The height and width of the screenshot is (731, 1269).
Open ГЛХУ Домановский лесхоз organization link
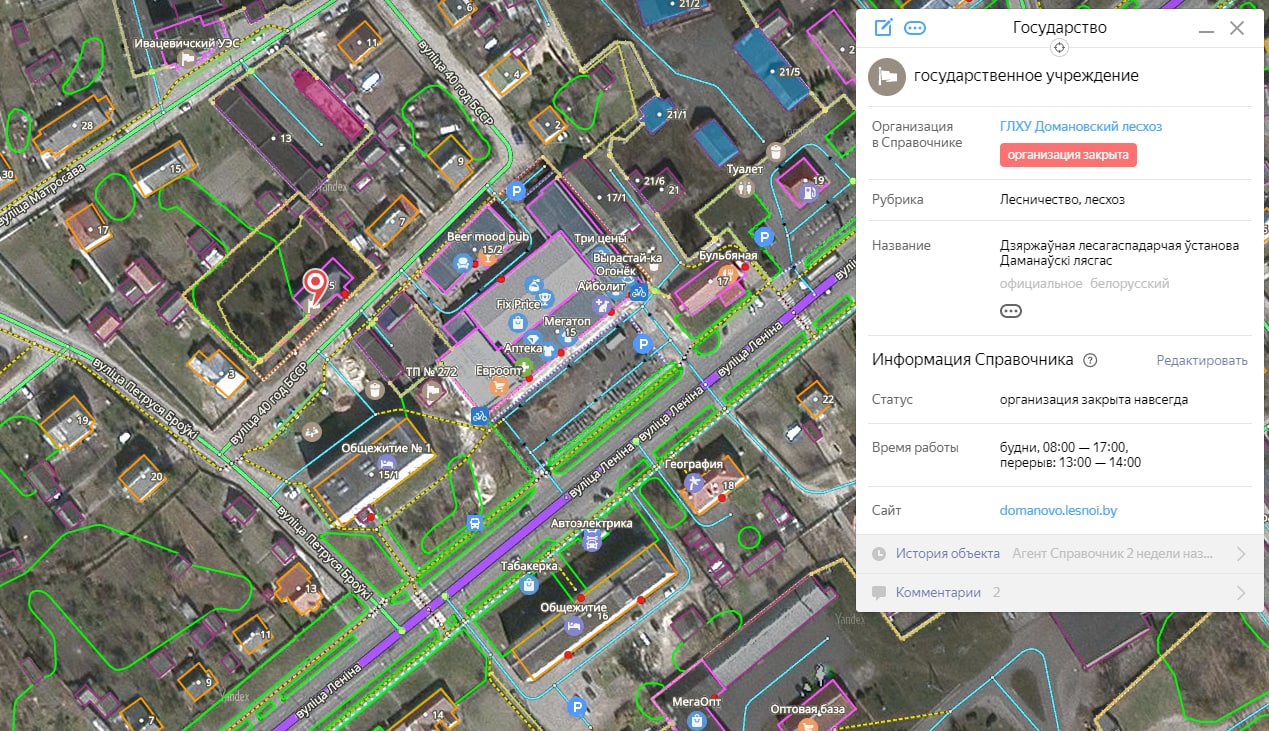point(1081,127)
